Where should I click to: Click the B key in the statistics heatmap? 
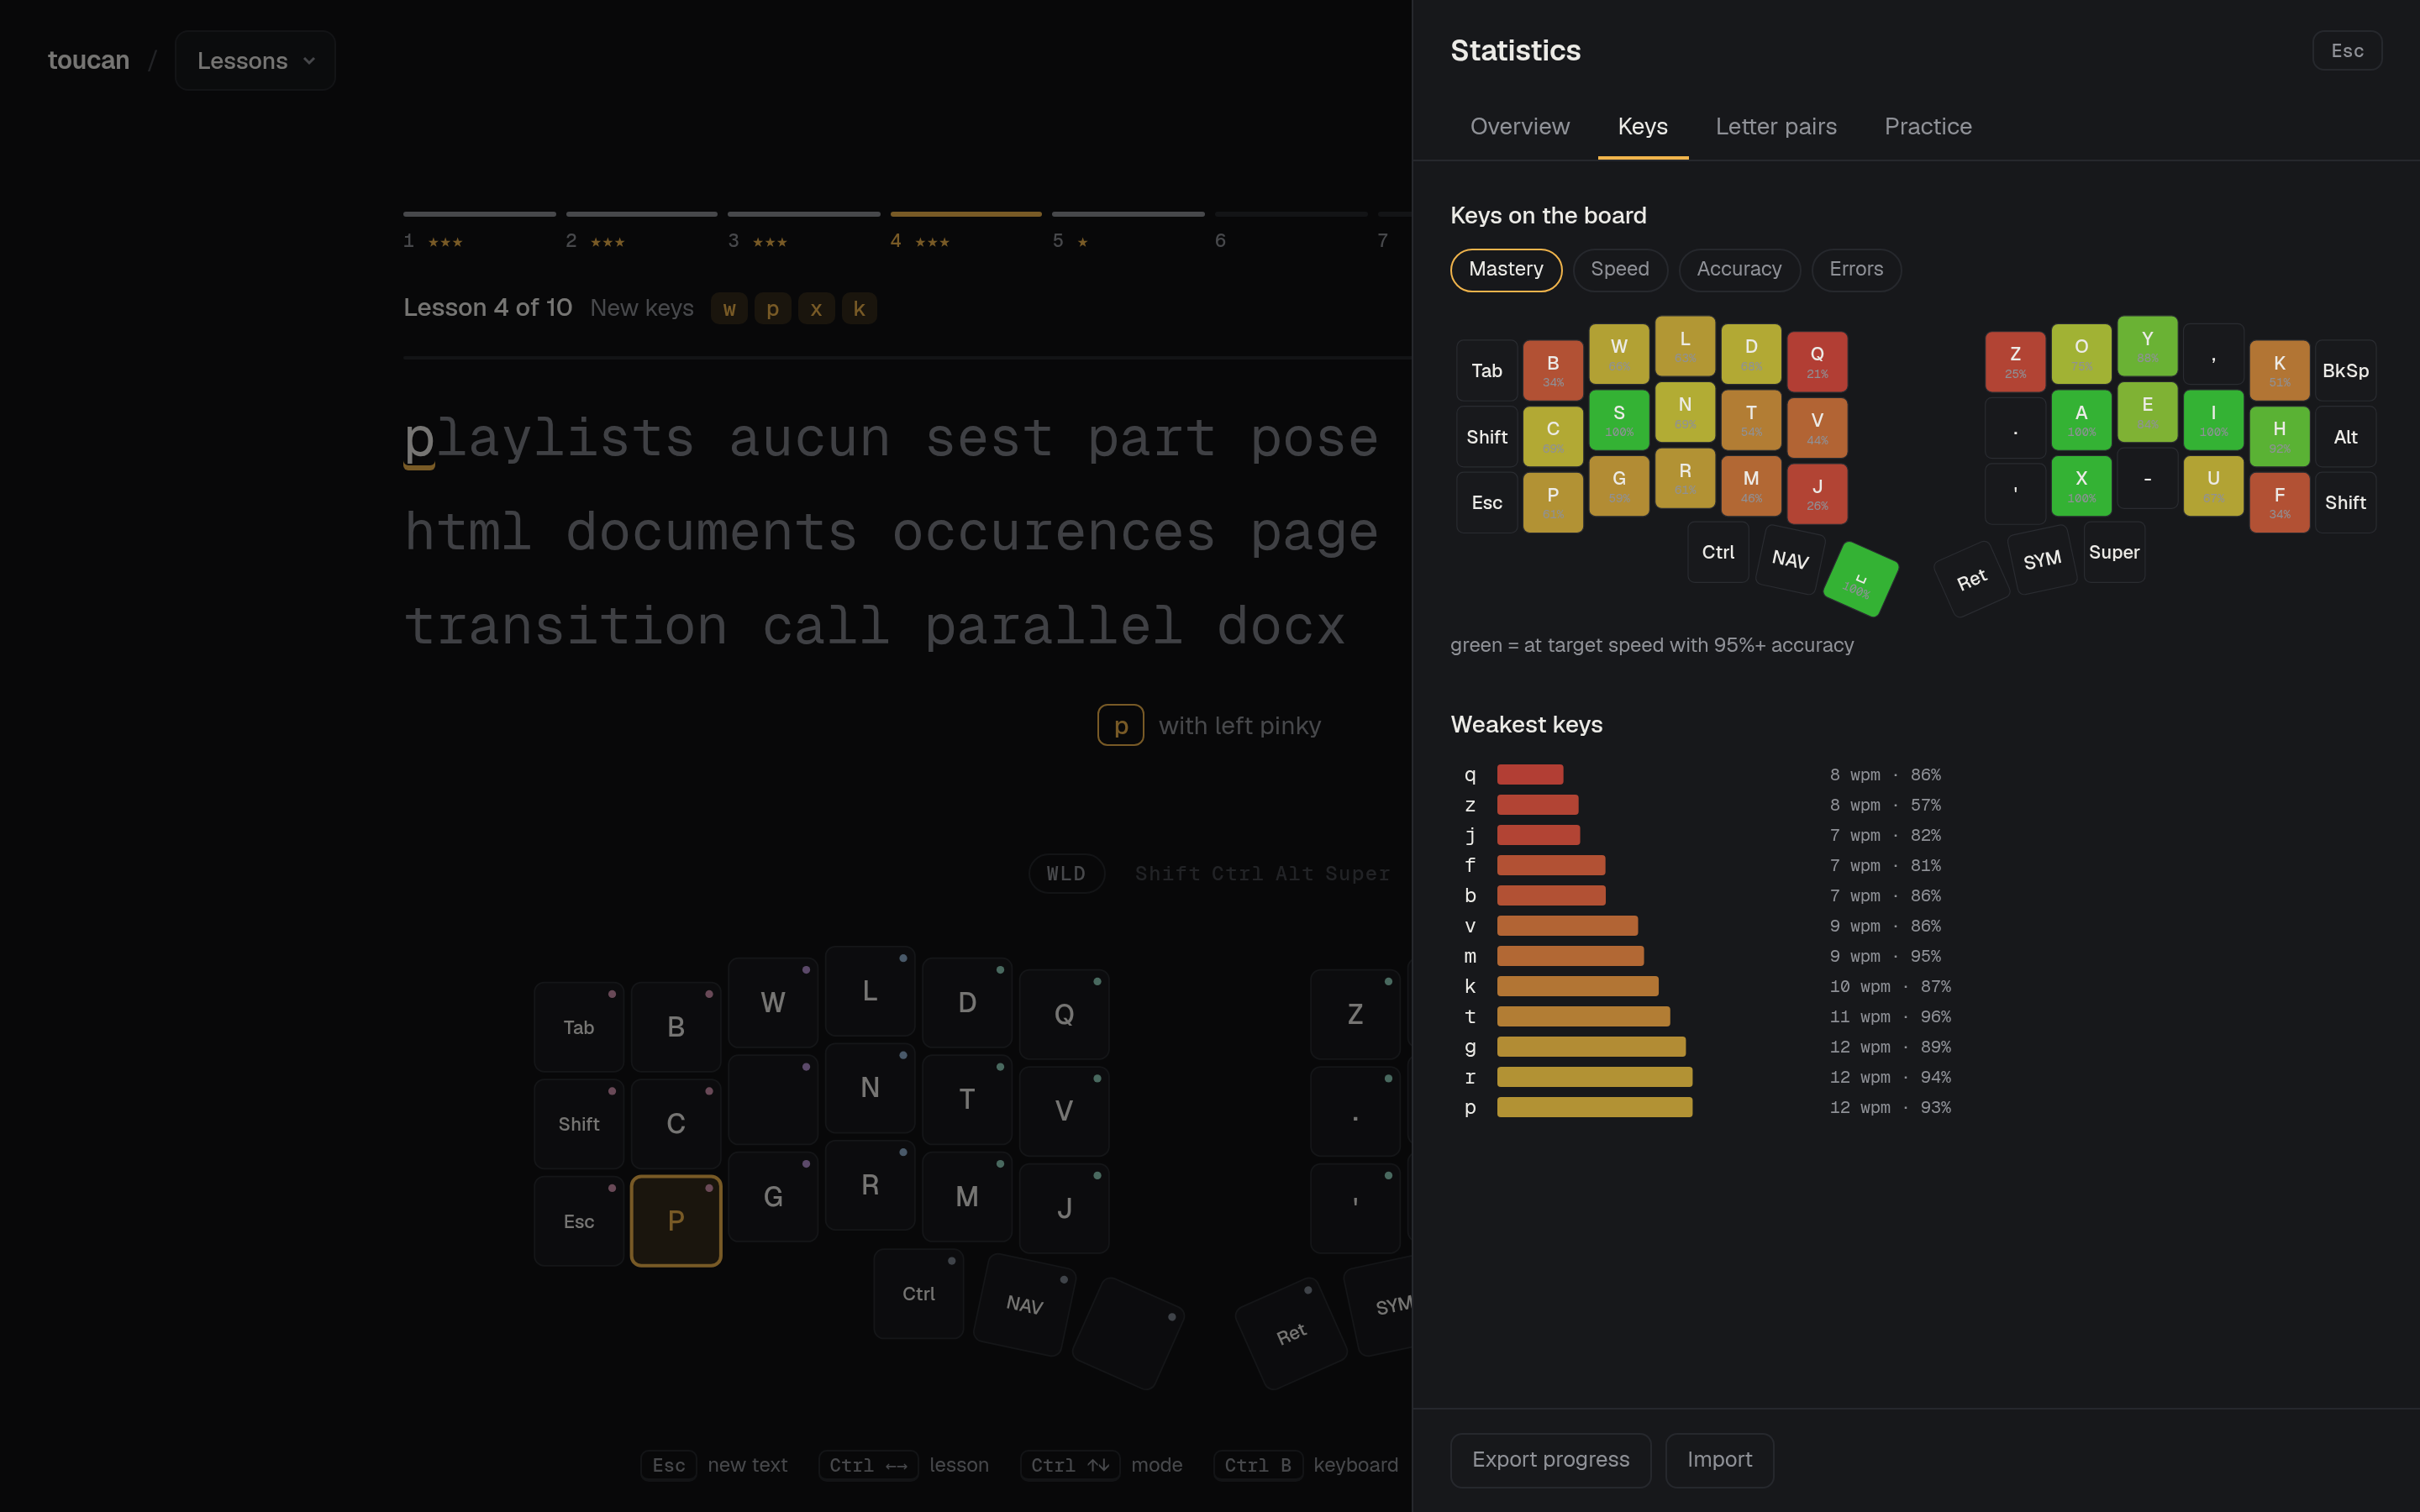(x=1553, y=370)
